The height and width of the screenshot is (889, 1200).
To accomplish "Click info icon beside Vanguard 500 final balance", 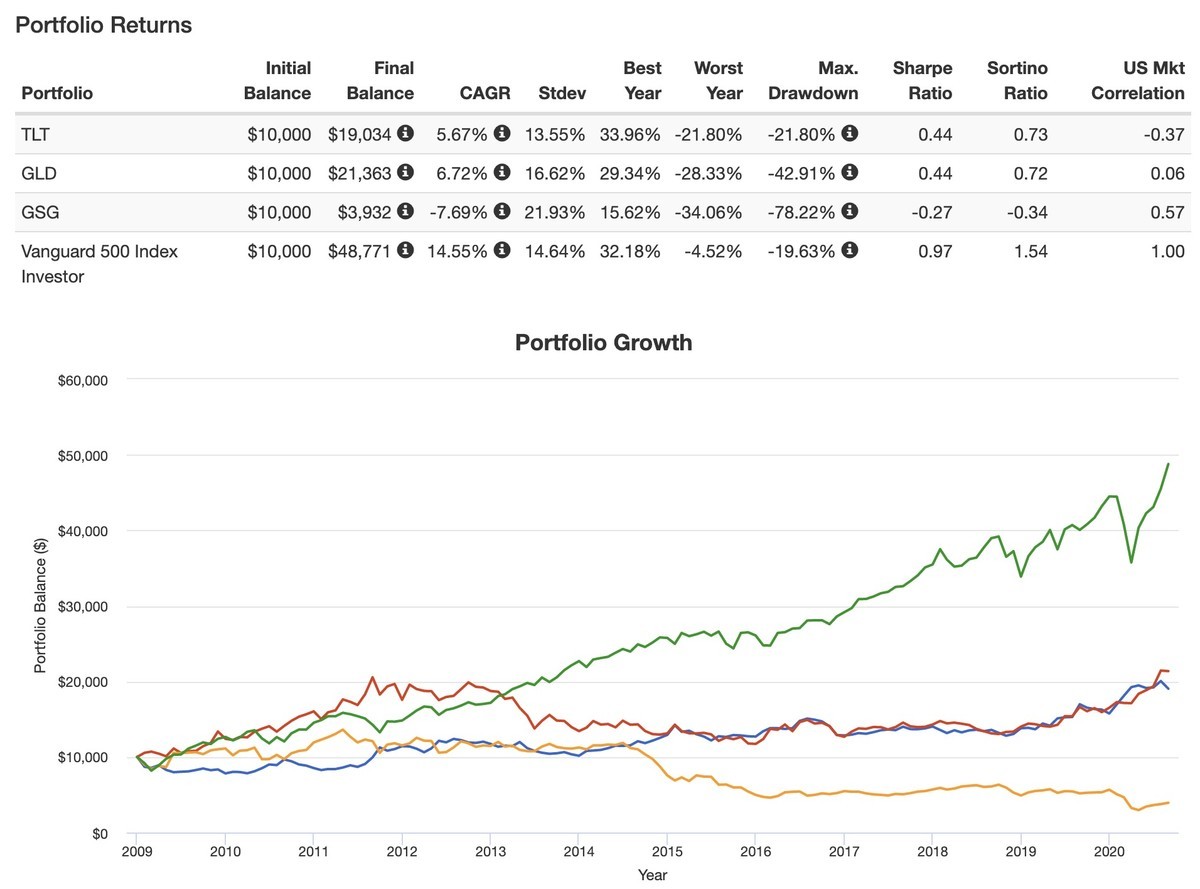I will coord(405,251).
